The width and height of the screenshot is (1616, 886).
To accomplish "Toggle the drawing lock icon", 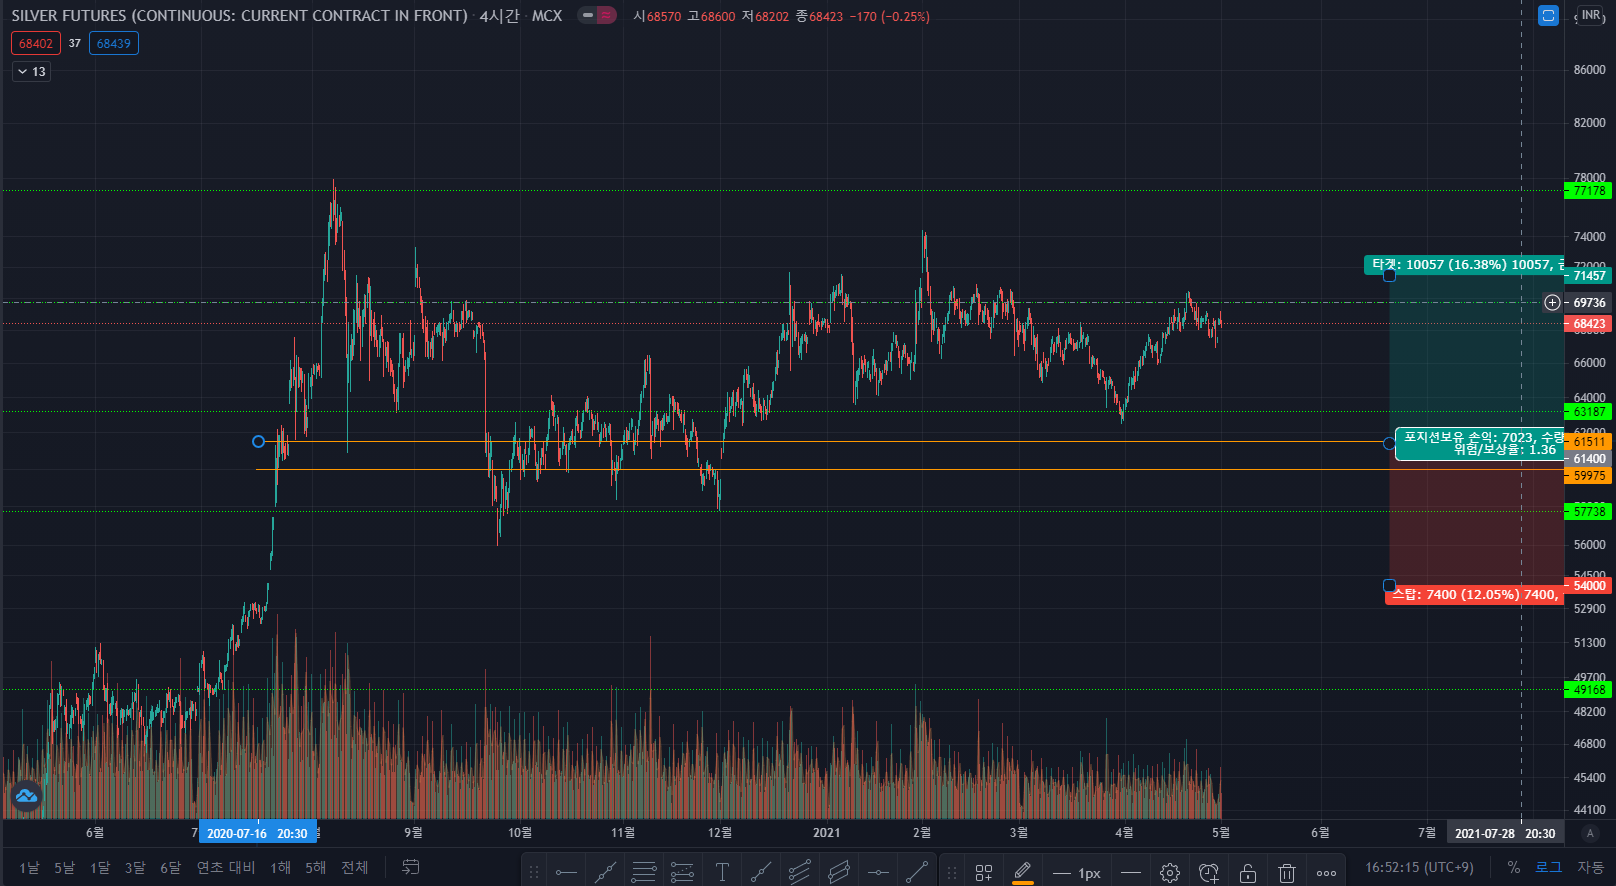I will click(x=1248, y=873).
